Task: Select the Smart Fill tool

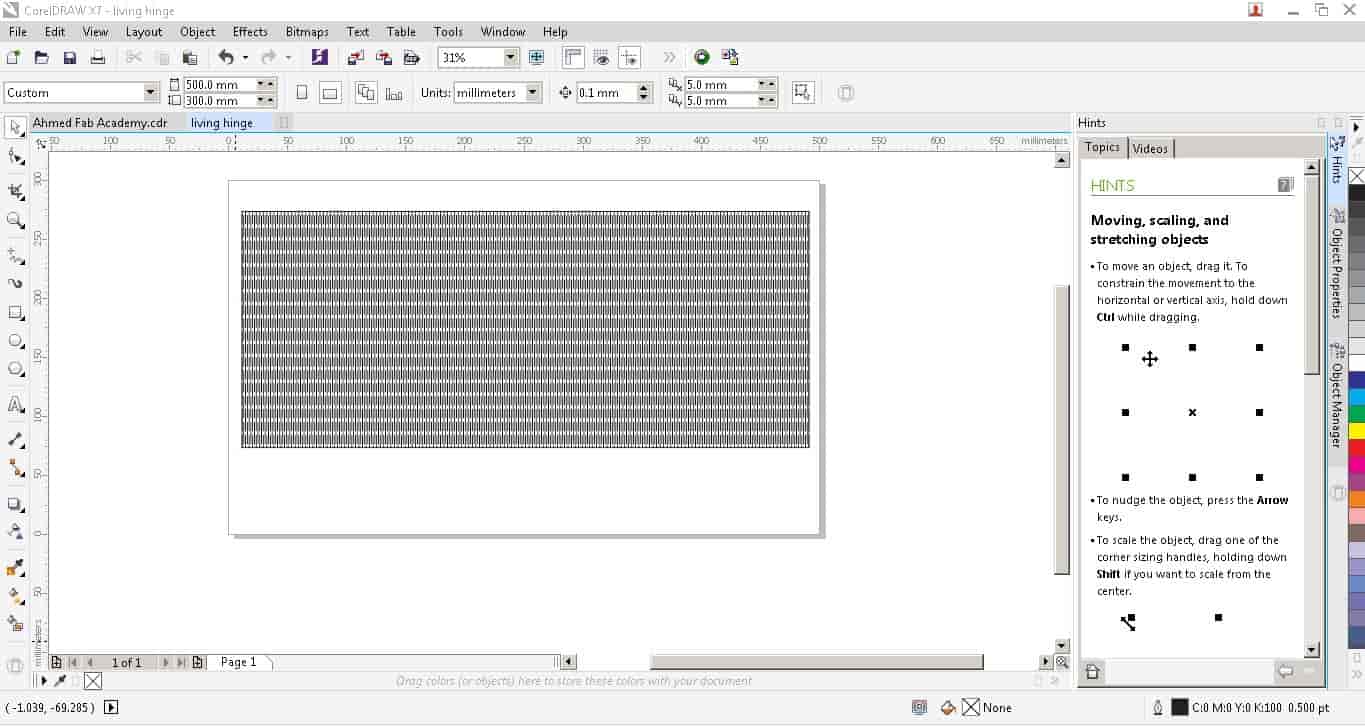Action: click(x=16, y=623)
